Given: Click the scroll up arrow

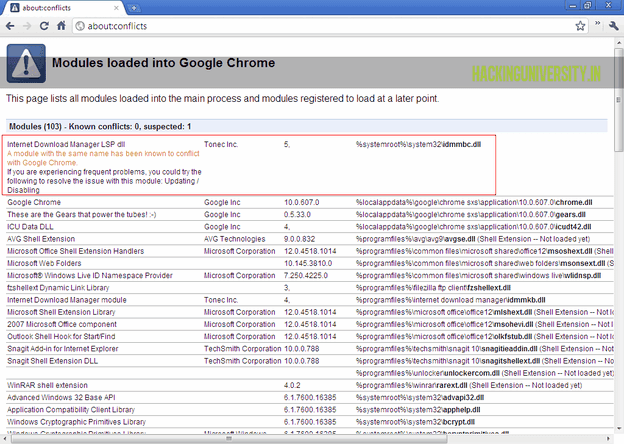Looking at the screenshot, I should (x=619, y=43).
